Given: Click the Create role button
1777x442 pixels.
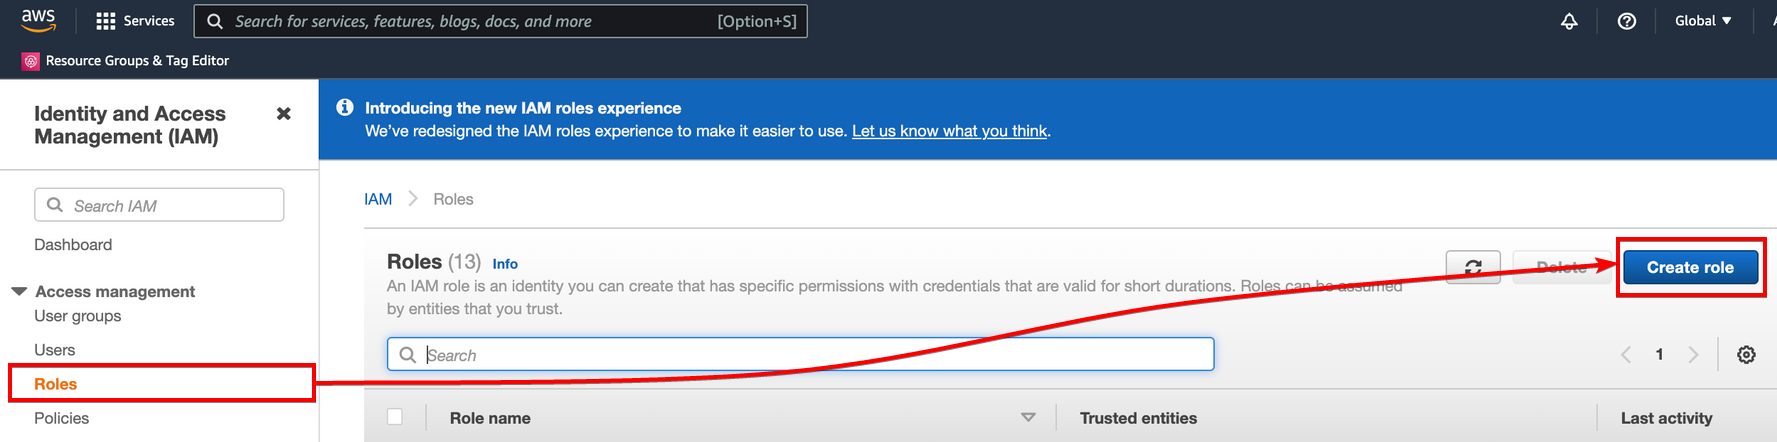Looking at the screenshot, I should click(x=1690, y=267).
